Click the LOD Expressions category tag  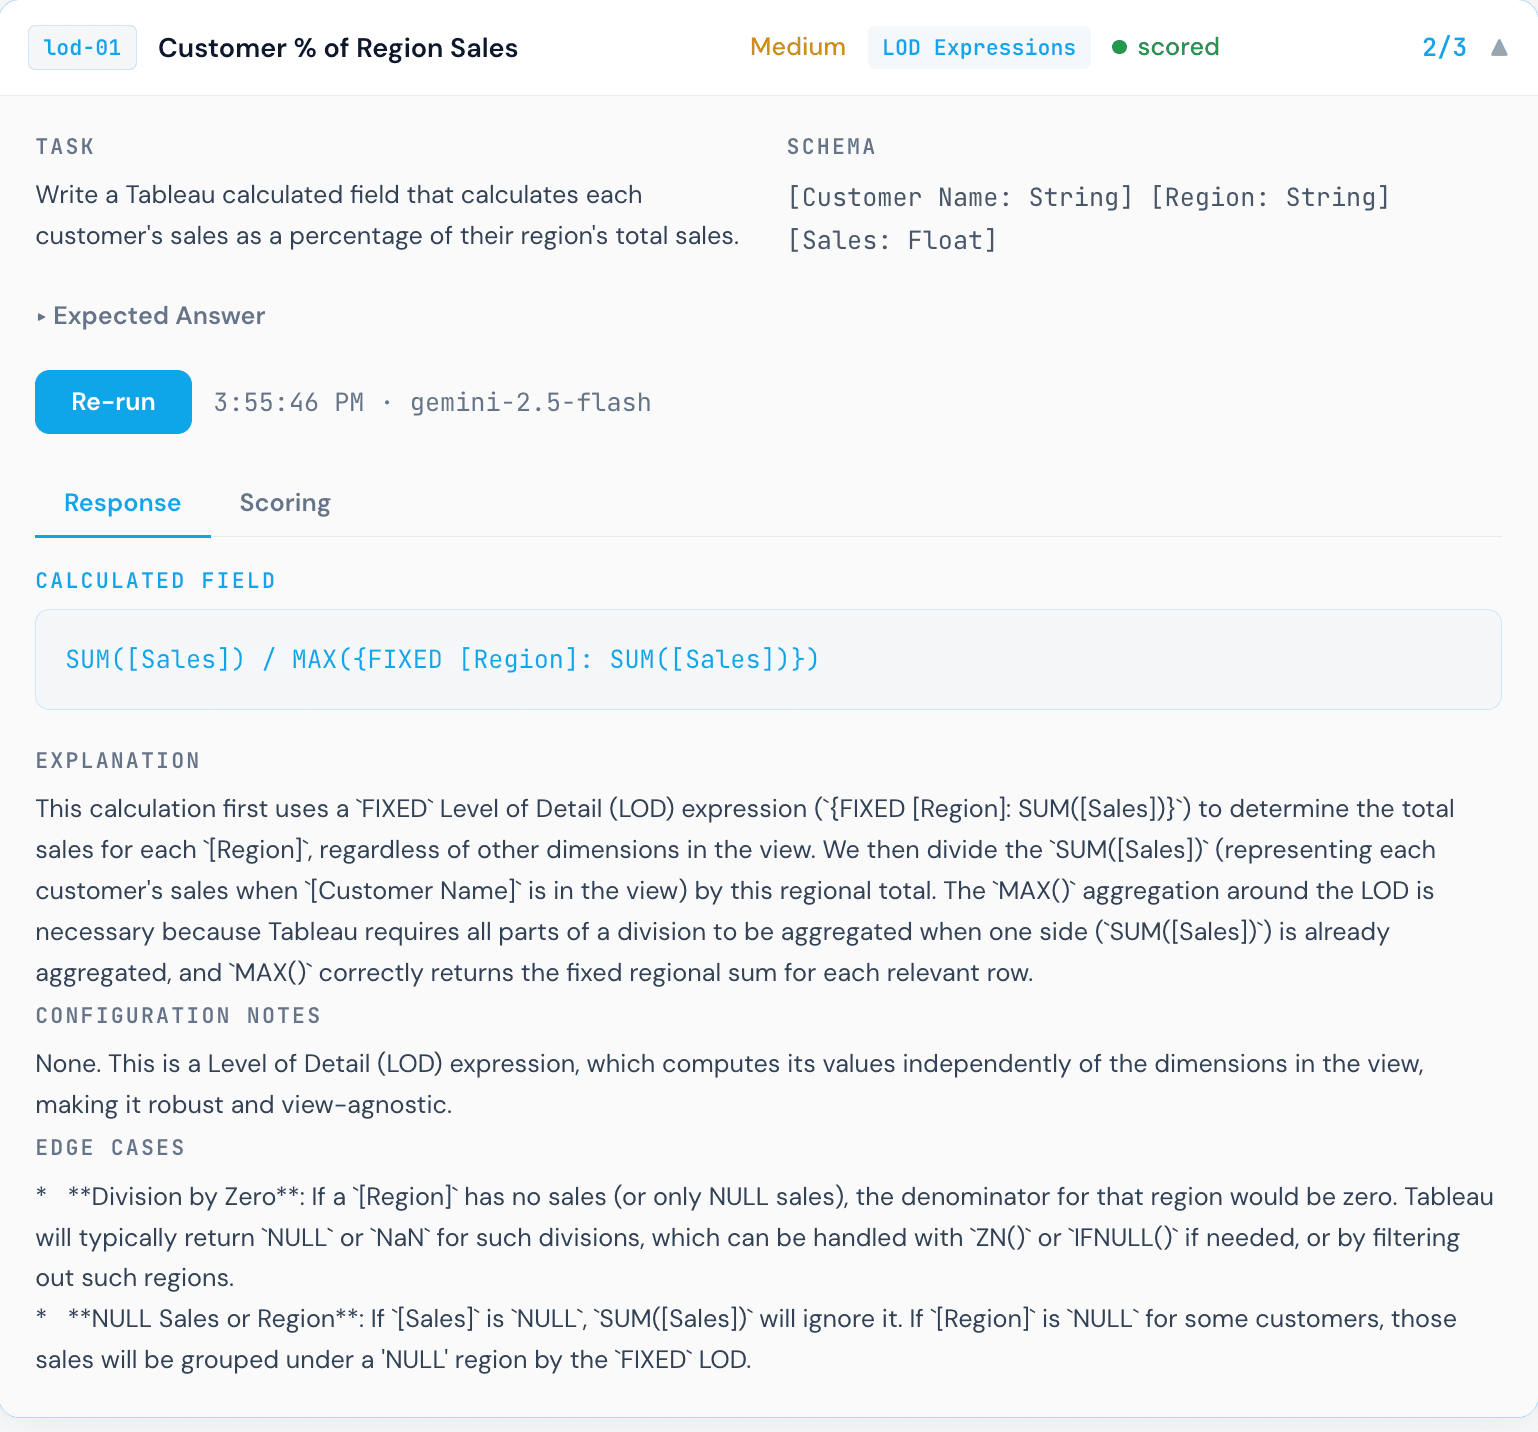click(978, 48)
